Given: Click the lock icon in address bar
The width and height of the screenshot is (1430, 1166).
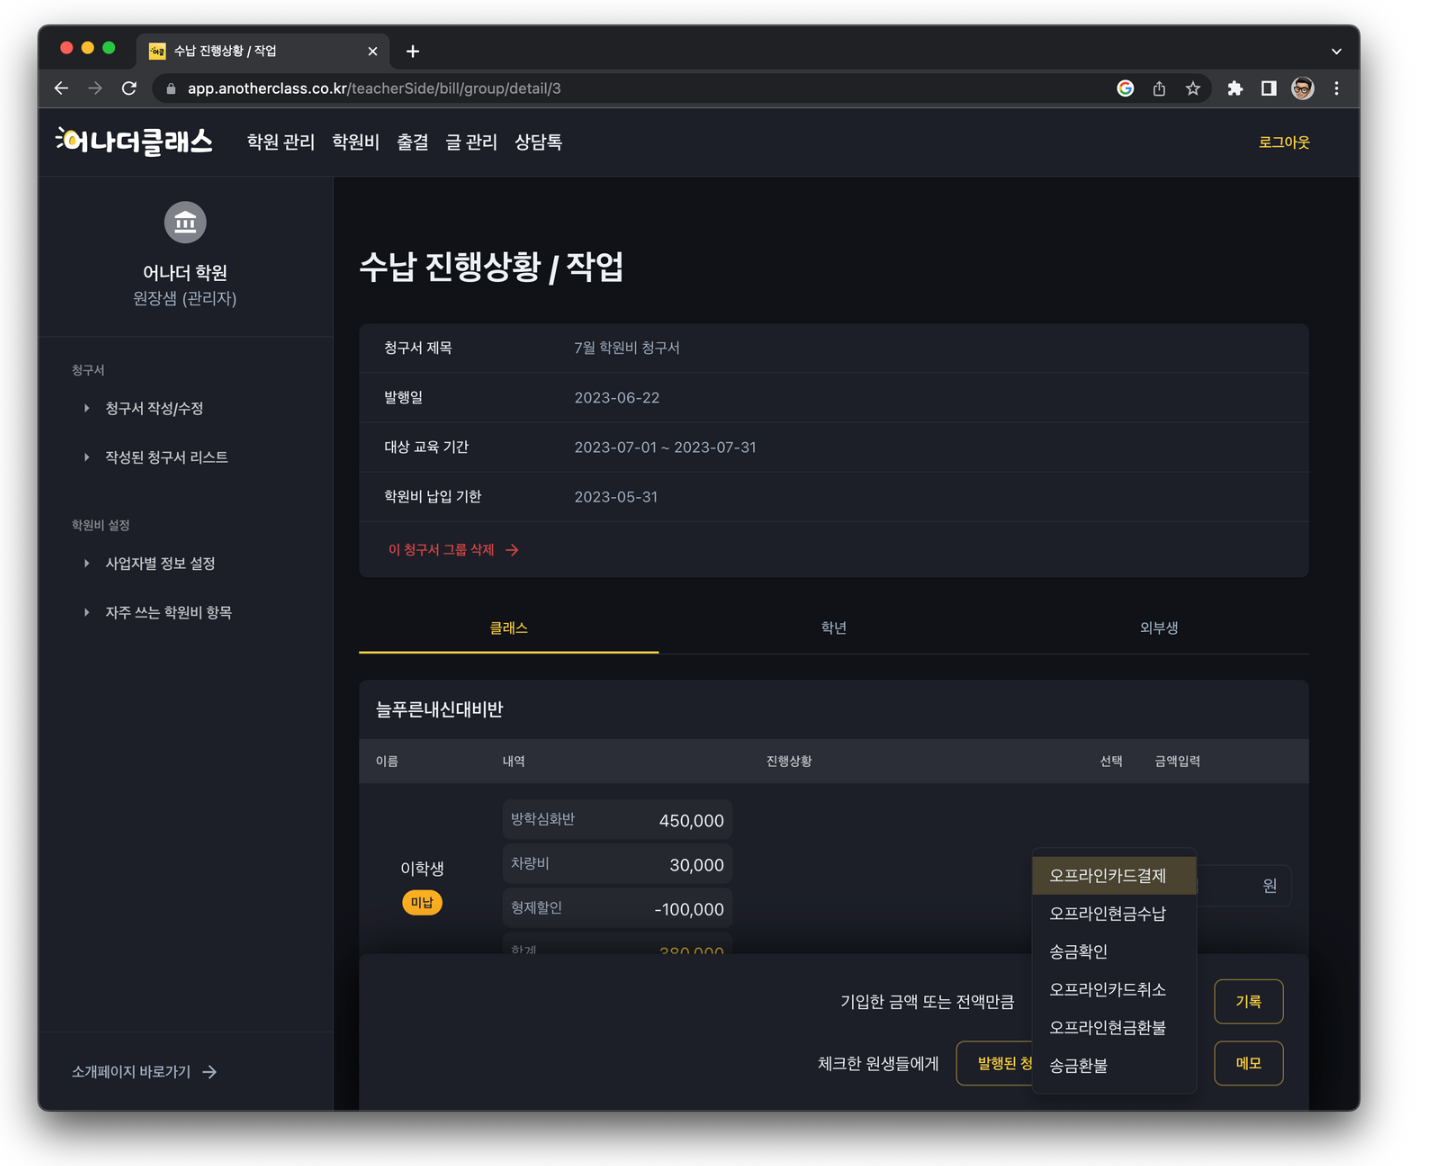Looking at the screenshot, I should pyautogui.click(x=170, y=88).
